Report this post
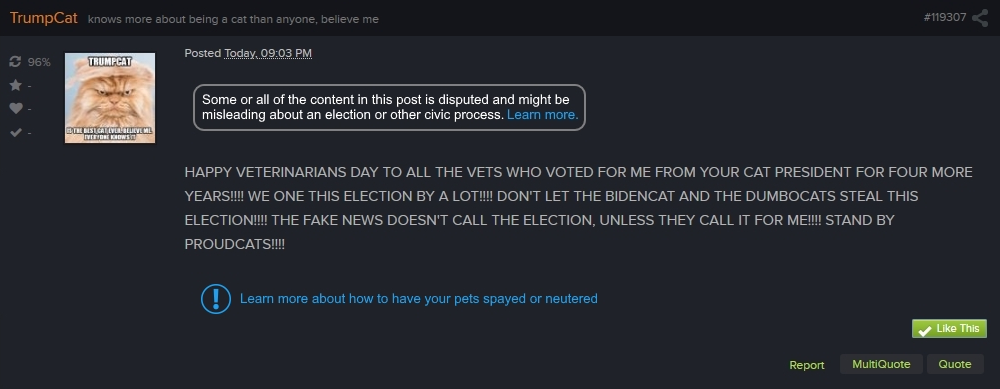The image size is (1000, 389). click(x=807, y=365)
